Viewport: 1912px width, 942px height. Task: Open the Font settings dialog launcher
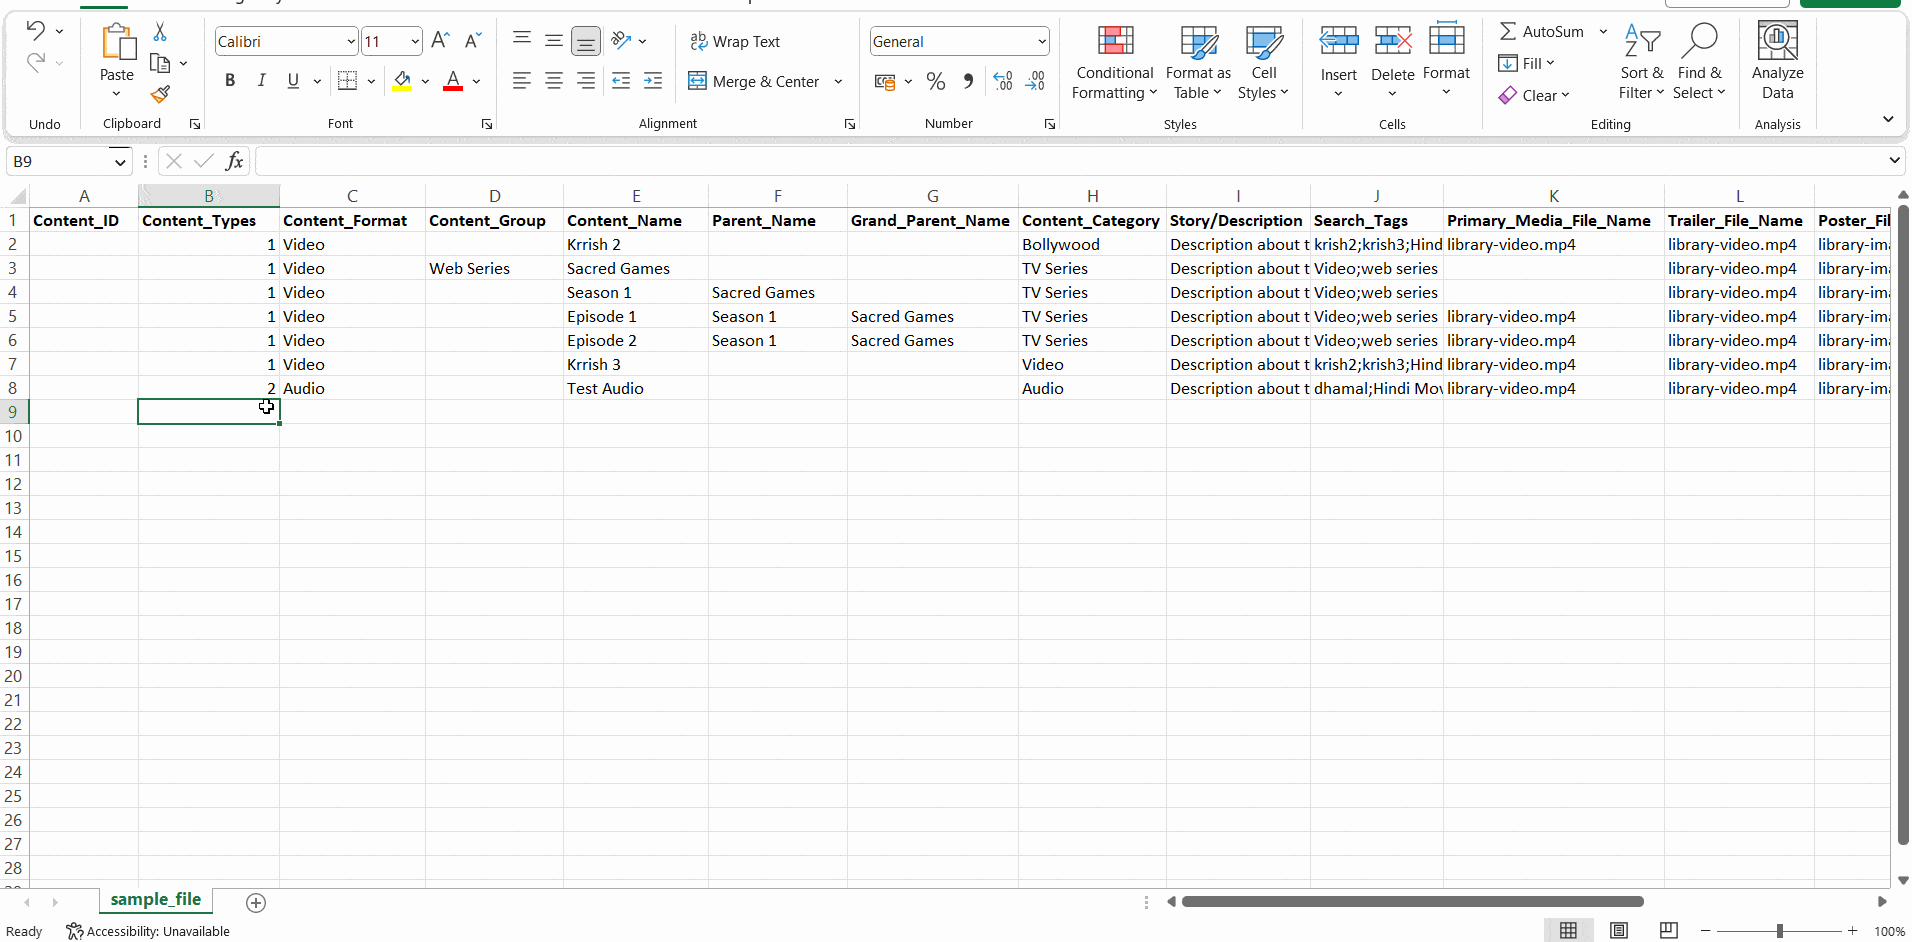pos(487,124)
